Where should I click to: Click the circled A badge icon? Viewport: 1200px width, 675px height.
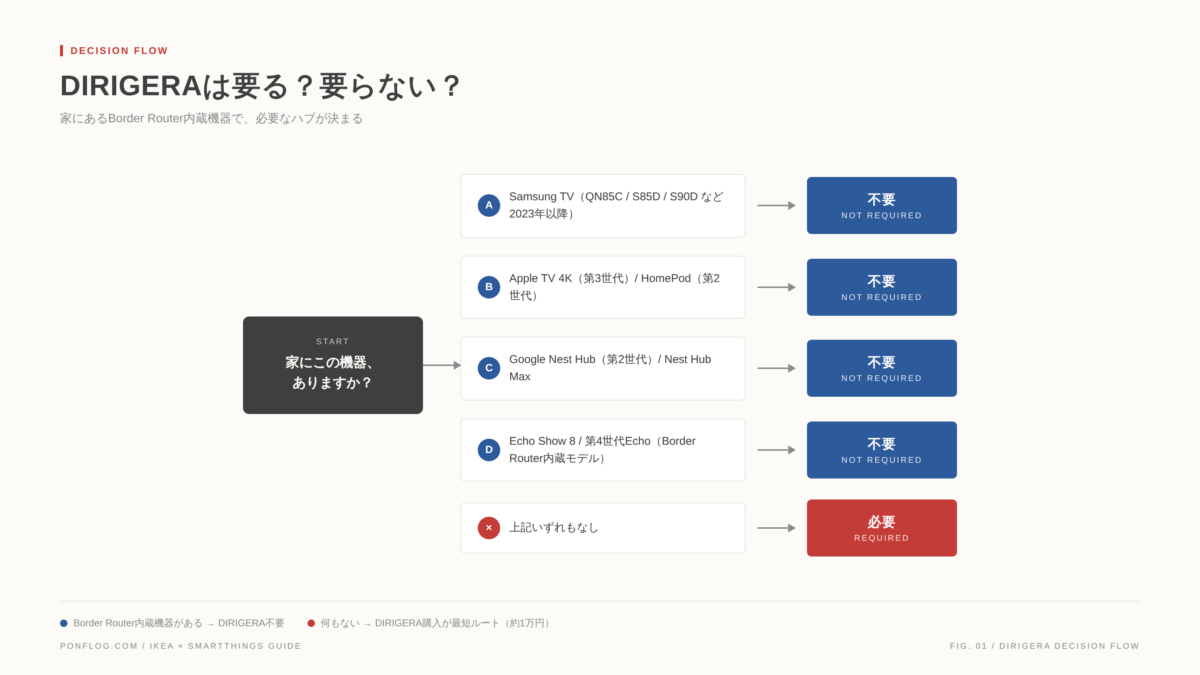pos(489,206)
